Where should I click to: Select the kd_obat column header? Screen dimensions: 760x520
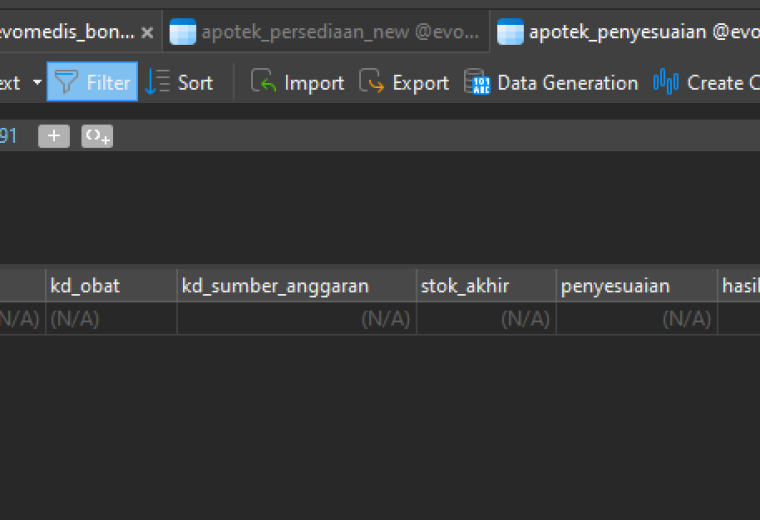(111, 285)
